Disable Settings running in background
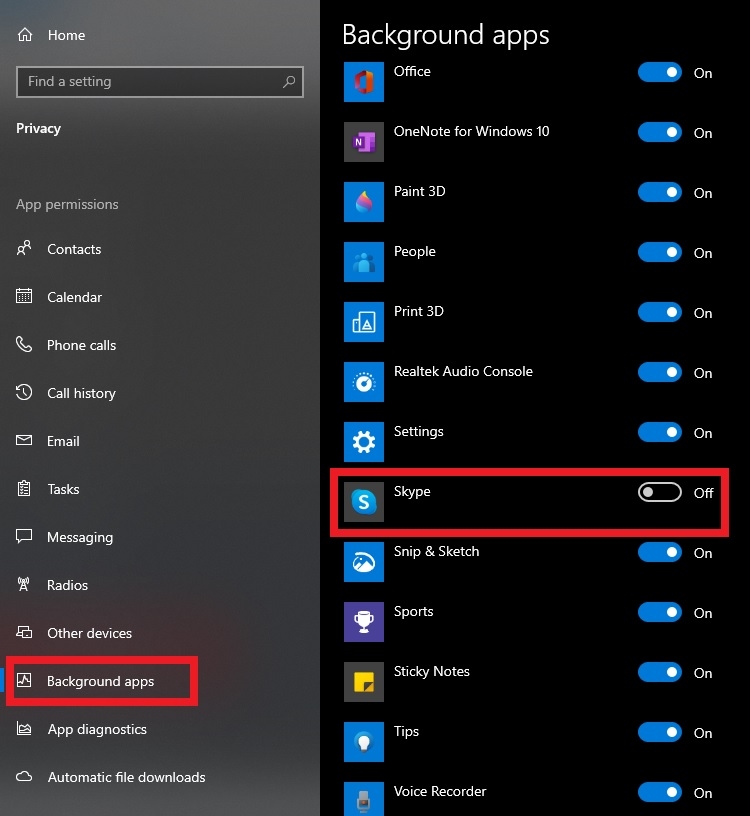Viewport: 750px width, 816px height. pyautogui.click(x=659, y=432)
